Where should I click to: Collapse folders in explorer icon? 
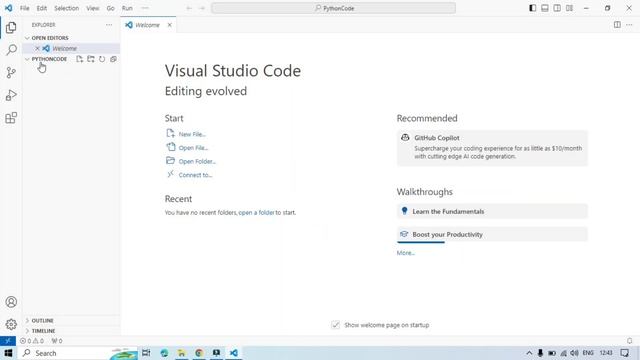click(x=113, y=59)
